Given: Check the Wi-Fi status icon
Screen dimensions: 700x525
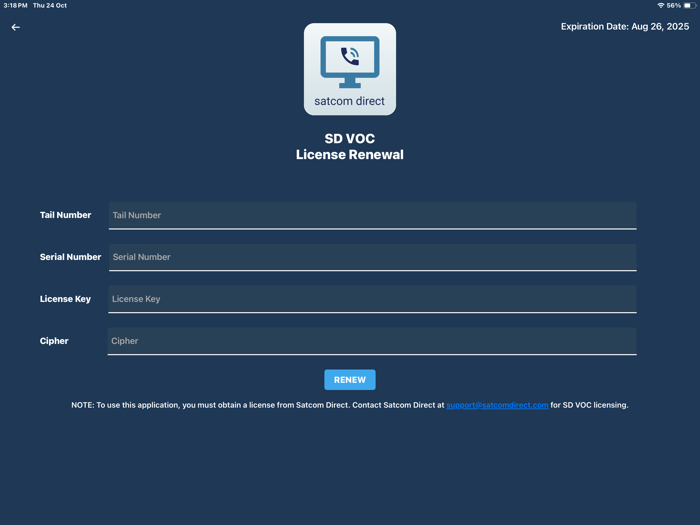Looking at the screenshot, I should pos(661,5).
